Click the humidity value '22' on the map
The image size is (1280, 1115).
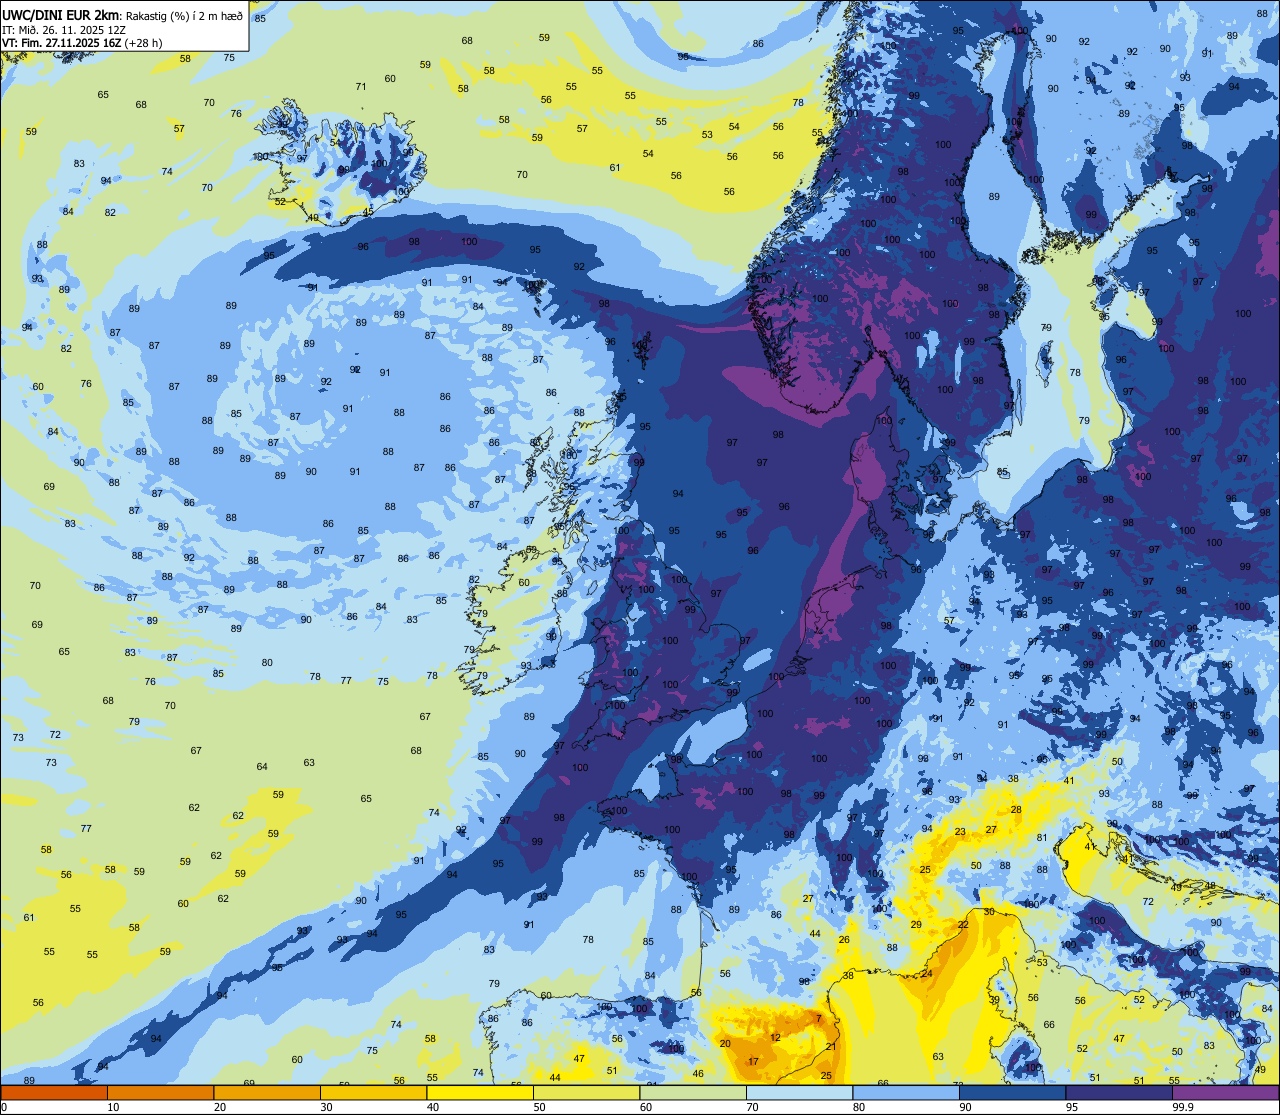pyautogui.click(x=963, y=925)
